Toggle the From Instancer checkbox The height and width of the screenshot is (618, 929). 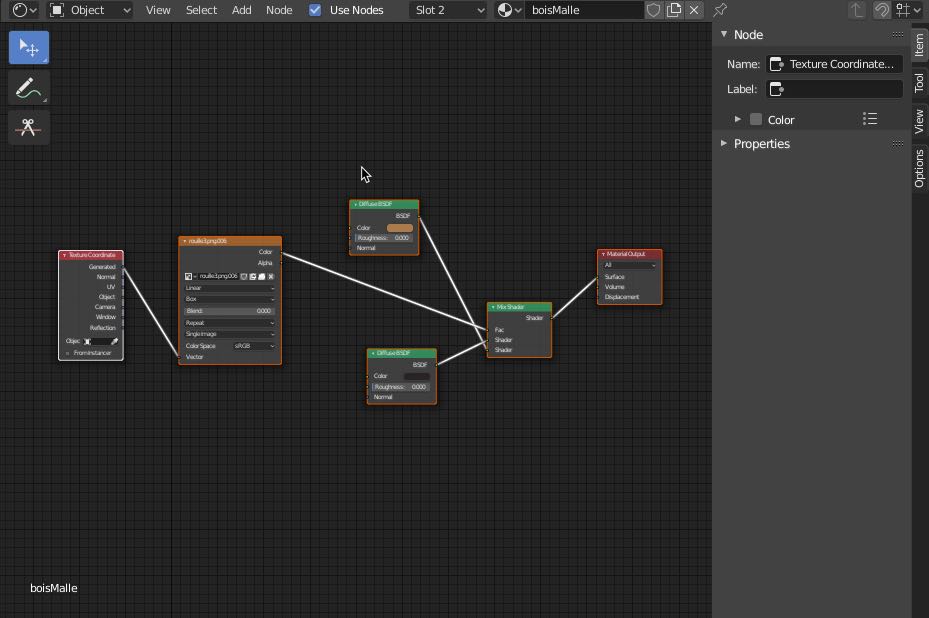68,353
